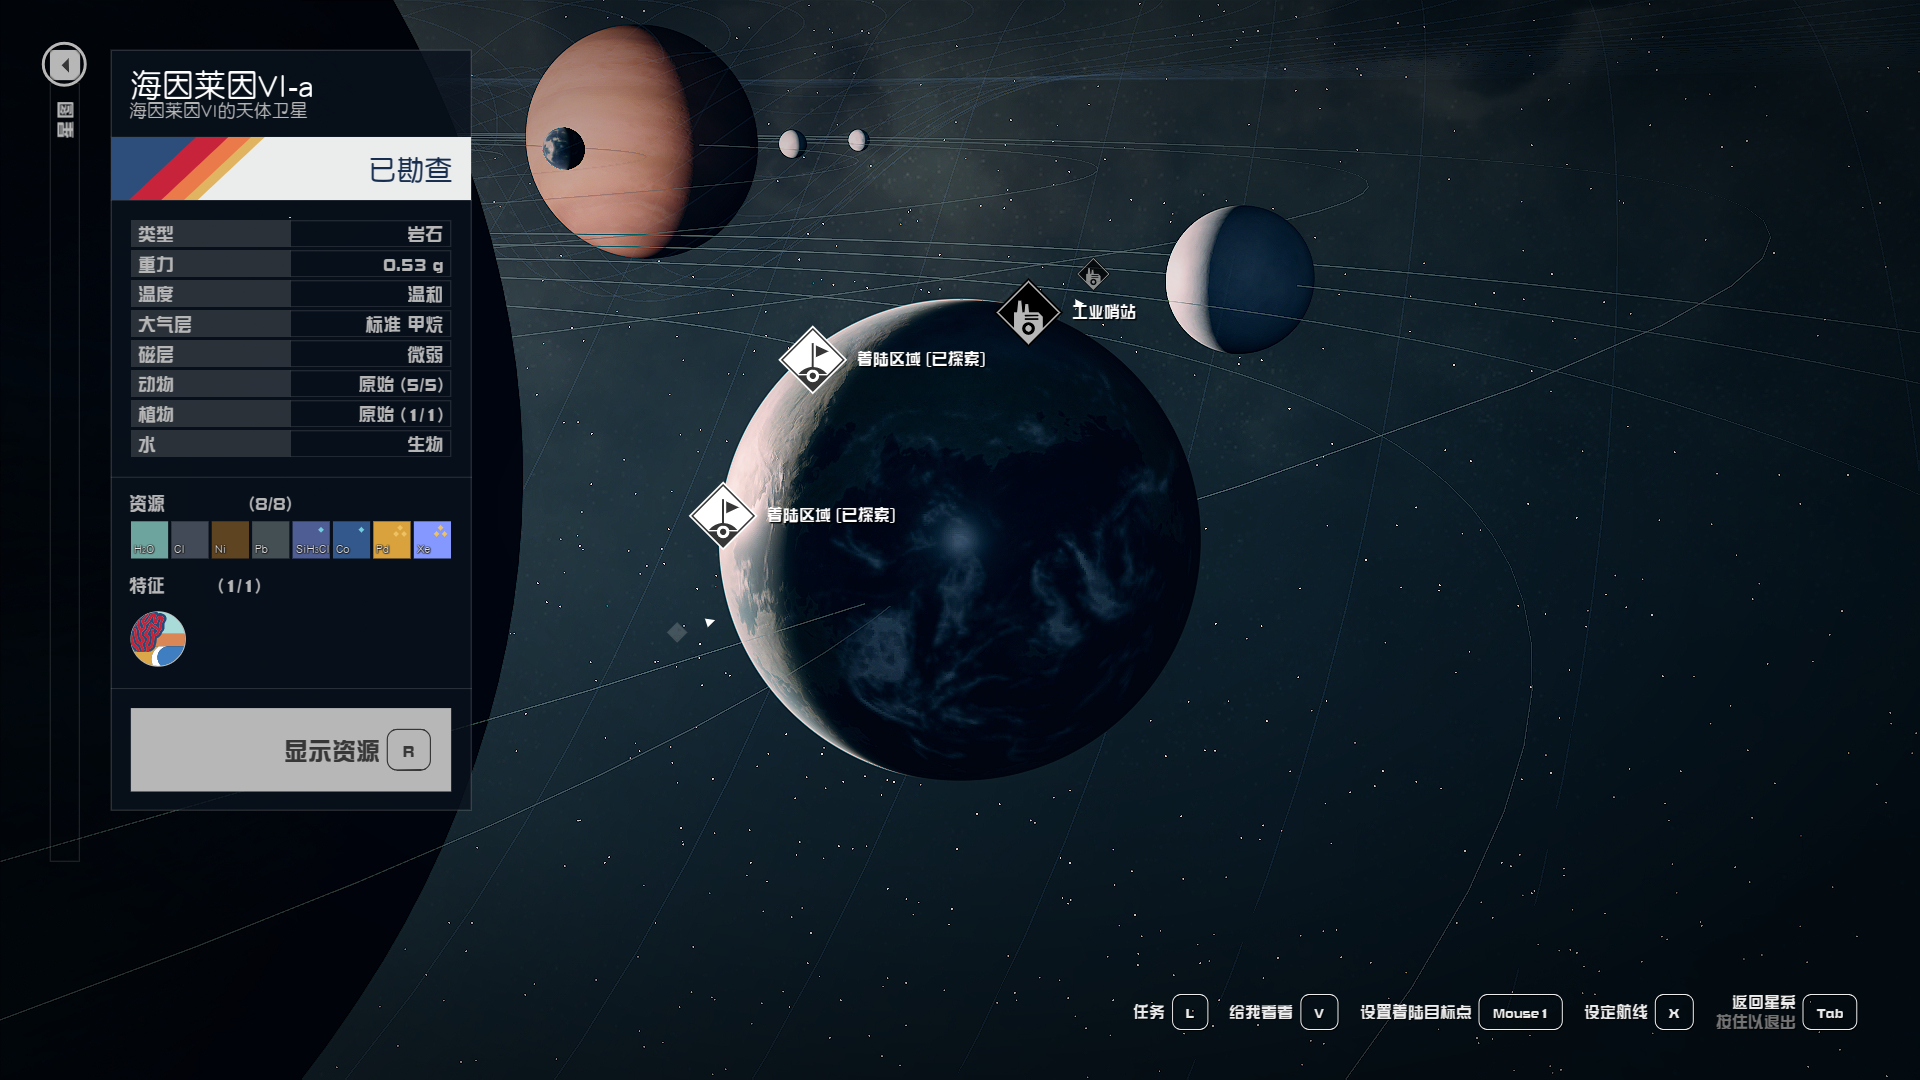Select the upper 着陆区域 landing flag marker
Viewport: 1920px width, 1080px height.
813,360
